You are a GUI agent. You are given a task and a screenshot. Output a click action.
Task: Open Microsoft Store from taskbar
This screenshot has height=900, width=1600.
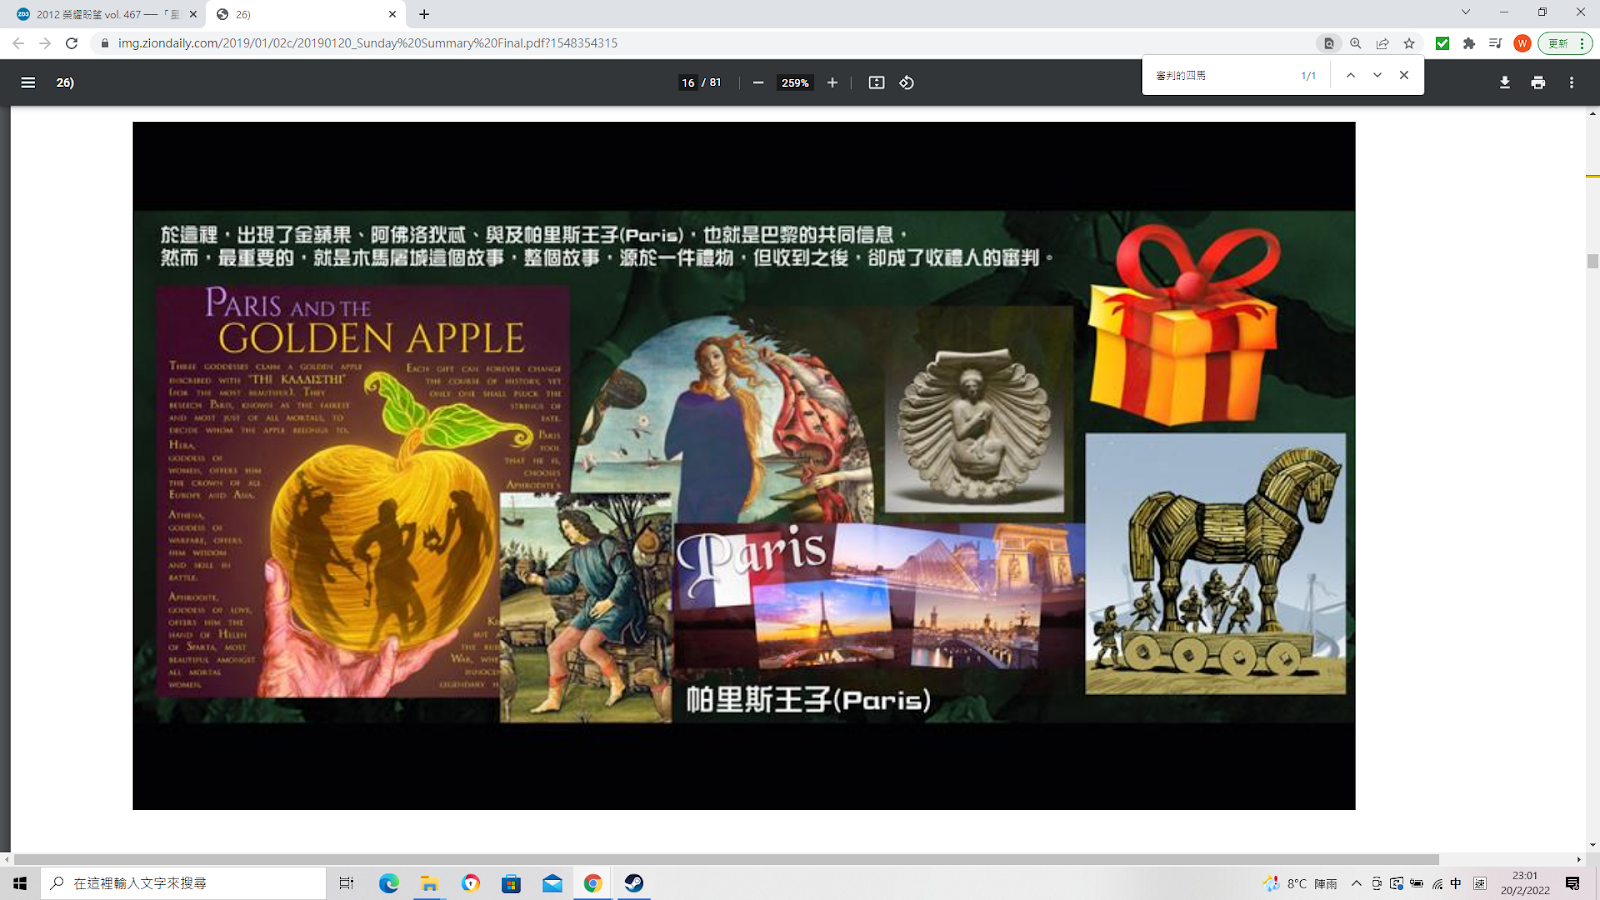click(x=511, y=883)
